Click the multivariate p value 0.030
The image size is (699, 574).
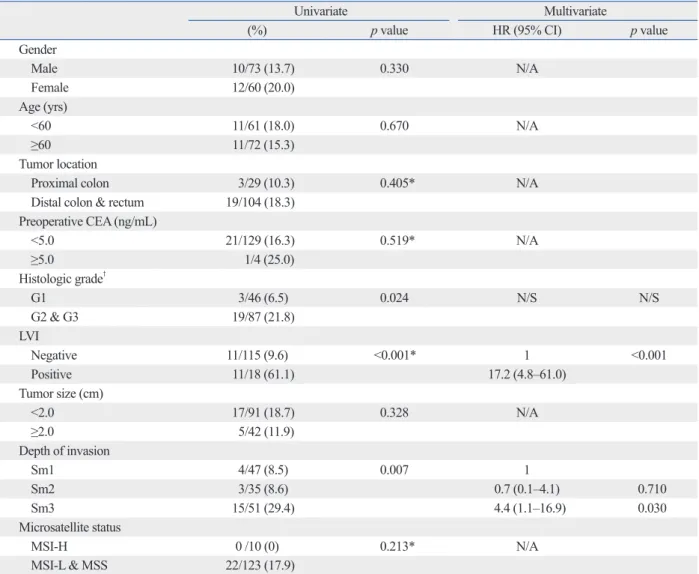coord(652,509)
